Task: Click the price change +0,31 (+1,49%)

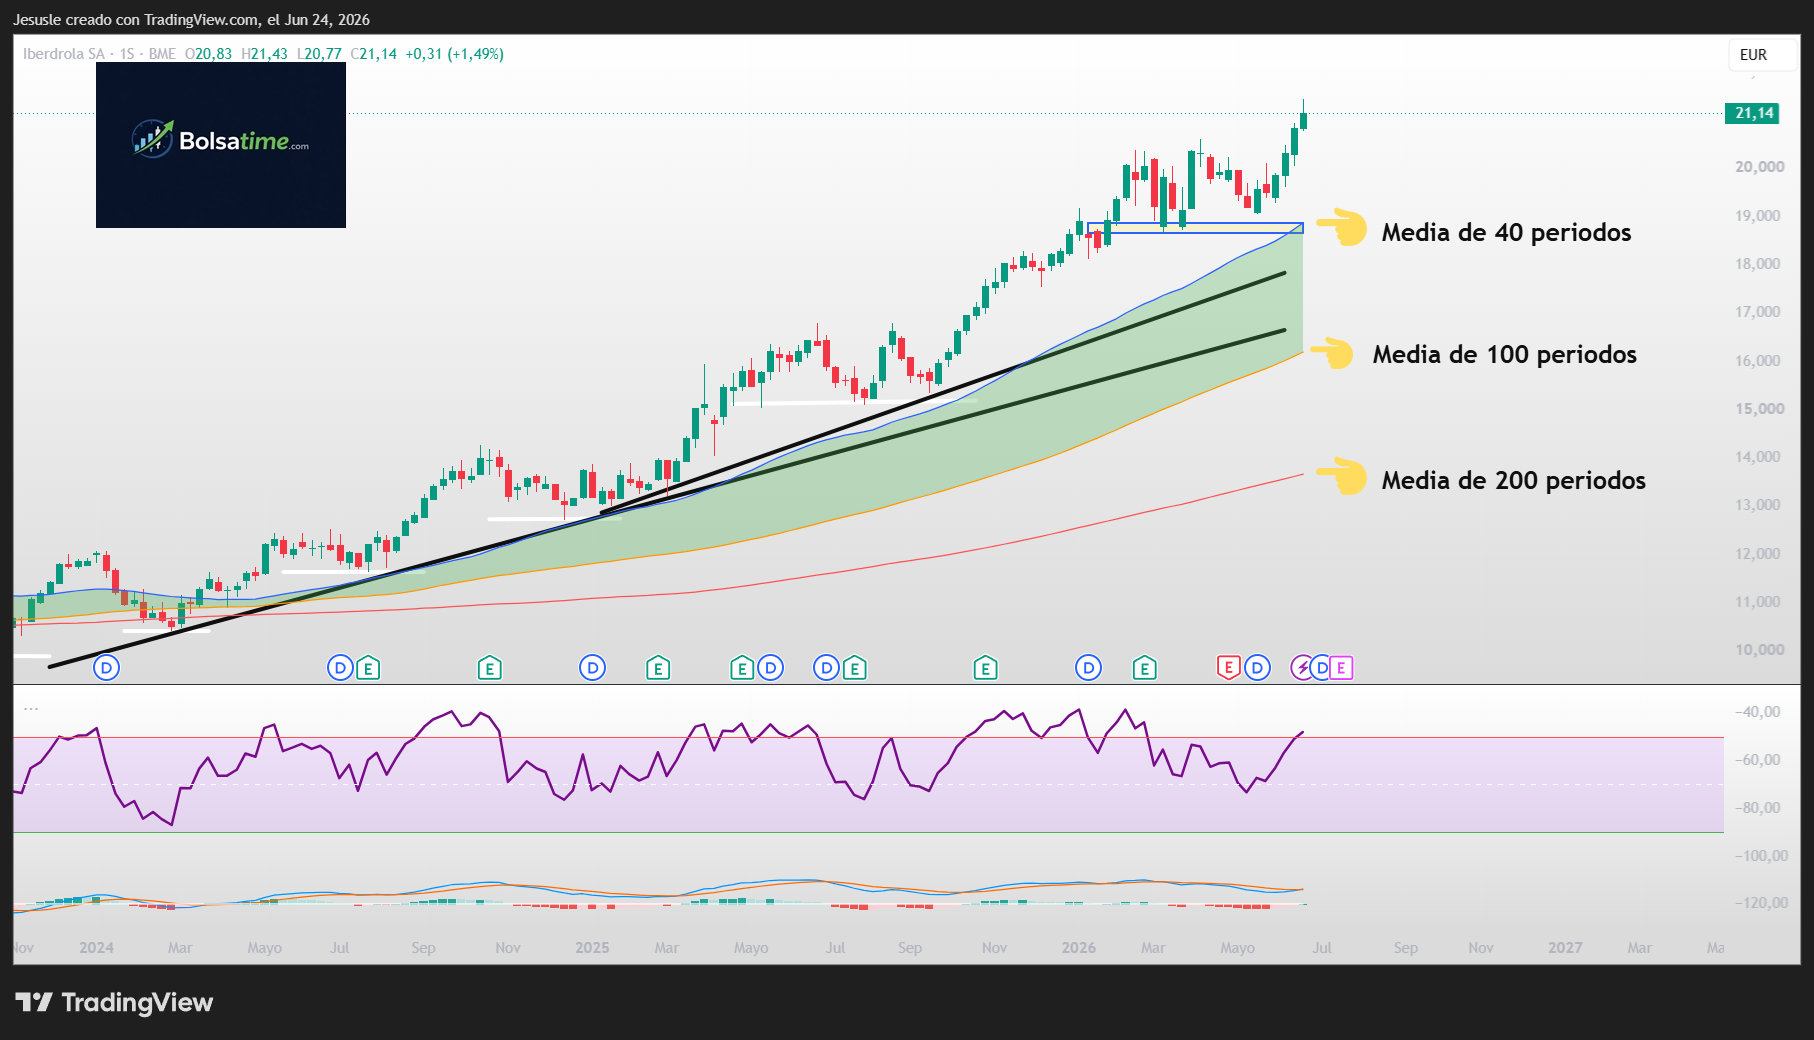Action: click(454, 54)
